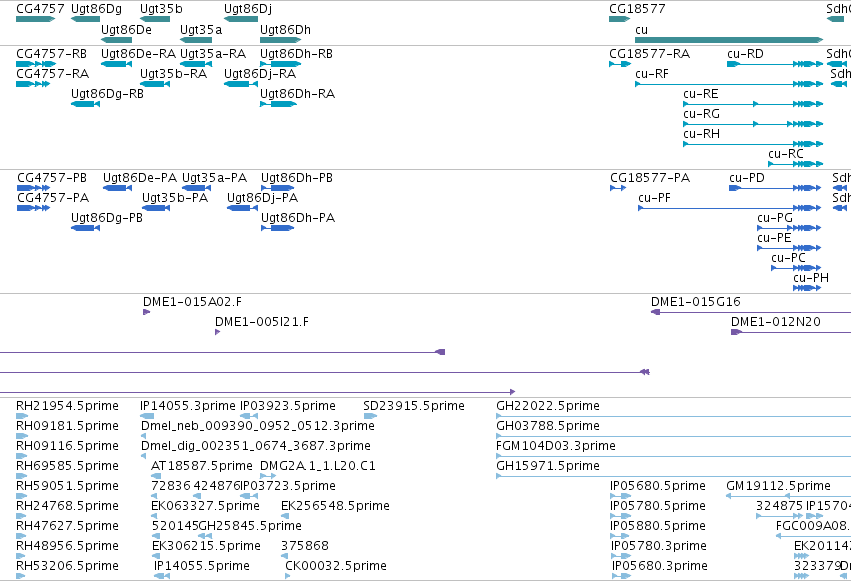This screenshot has width=851, height=581.
Task: Select the cu-PC protein label
Action: pos(789,258)
